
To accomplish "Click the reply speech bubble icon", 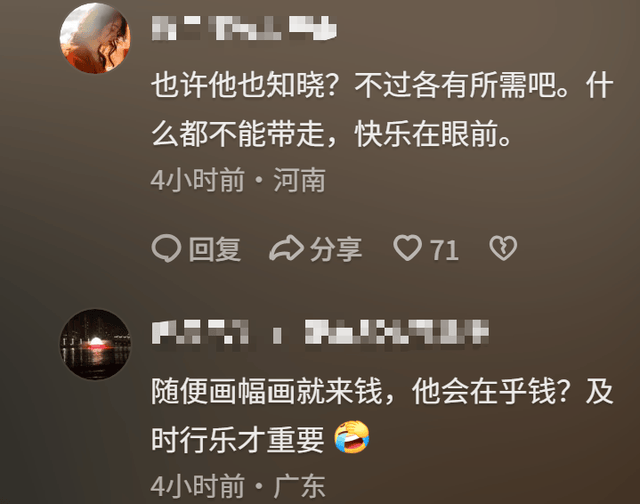I will tap(166, 248).
